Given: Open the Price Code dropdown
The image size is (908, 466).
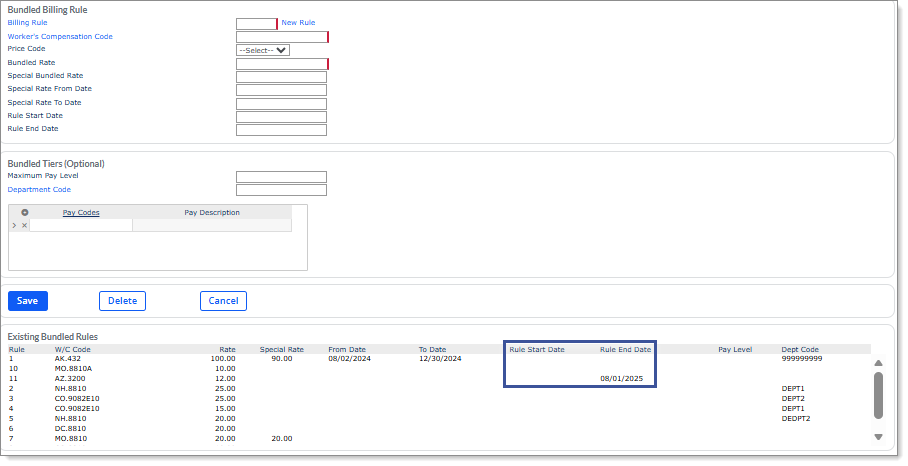Looking at the screenshot, I should [x=263, y=50].
